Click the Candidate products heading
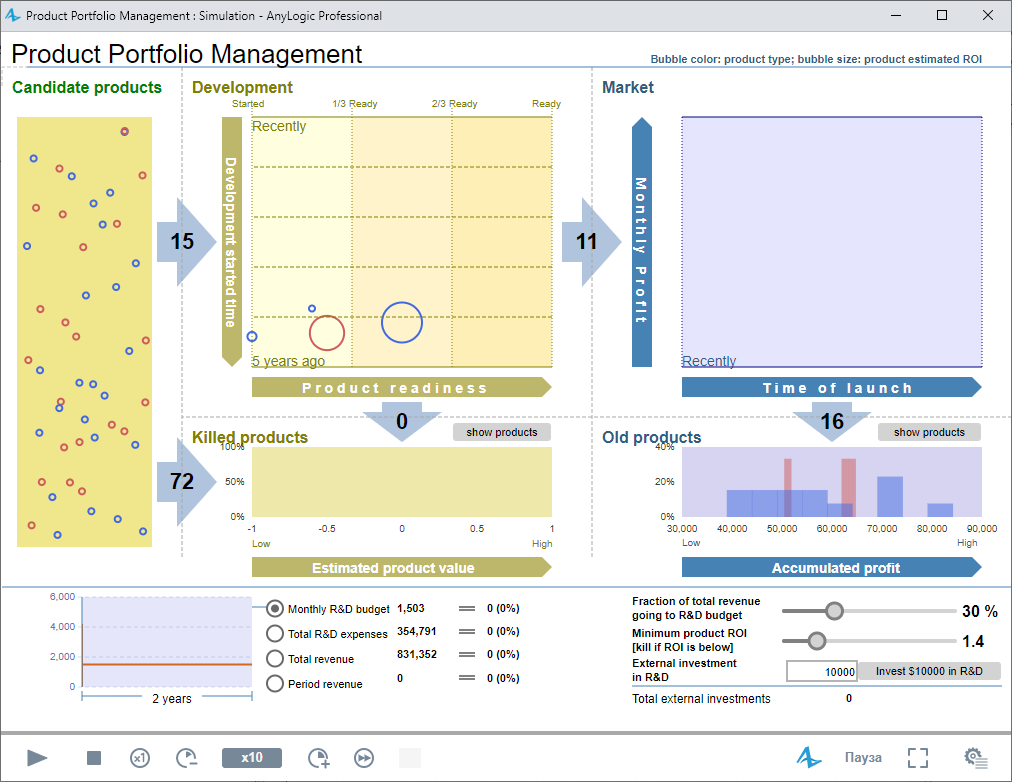 (87, 87)
